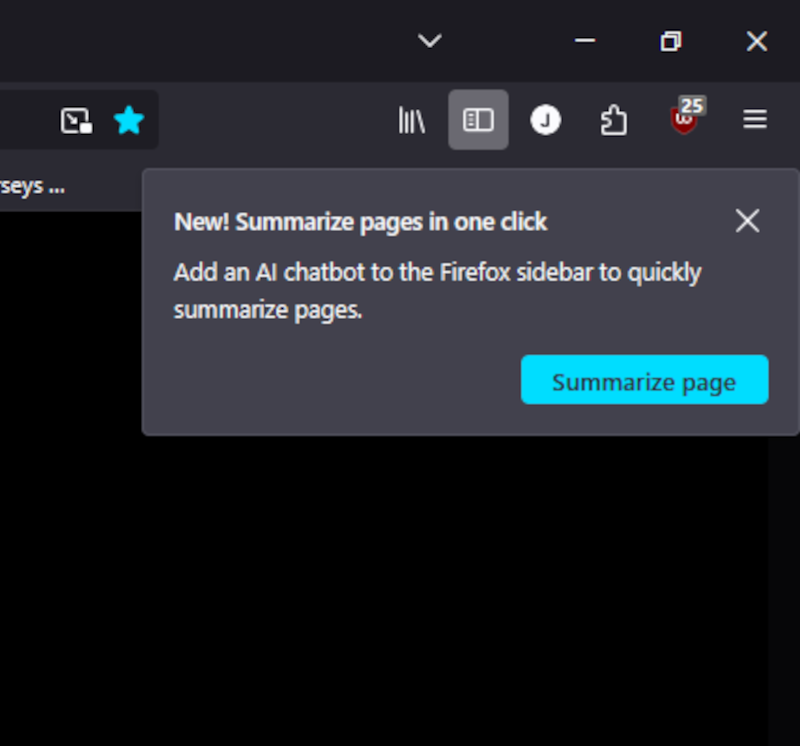The width and height of the screenshot is (800, 746).
Task: Open the account avatar J
Action: (545, 120)
